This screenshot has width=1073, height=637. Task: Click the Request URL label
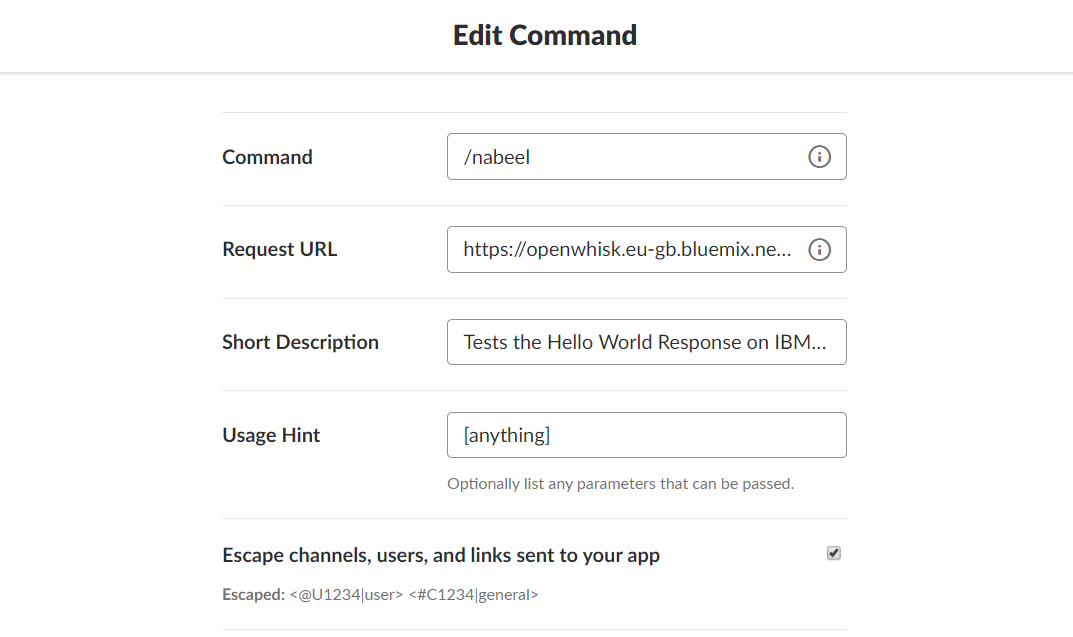[279, 250]
